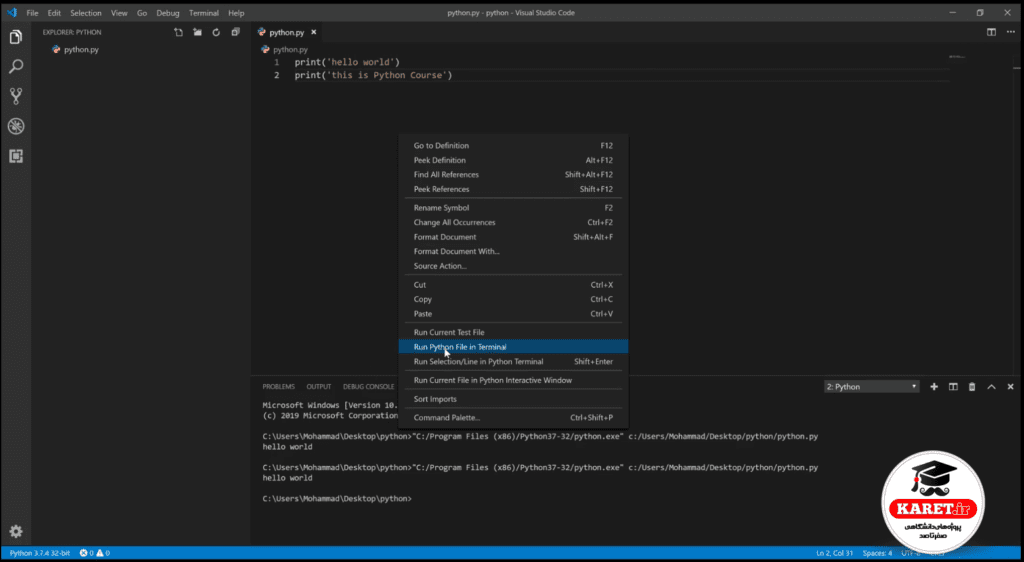Image resolution: width=1024 pixels, height=562 pixels.
Task: Open the Explorer view in activity bar
Action: (x=16, y=37)
